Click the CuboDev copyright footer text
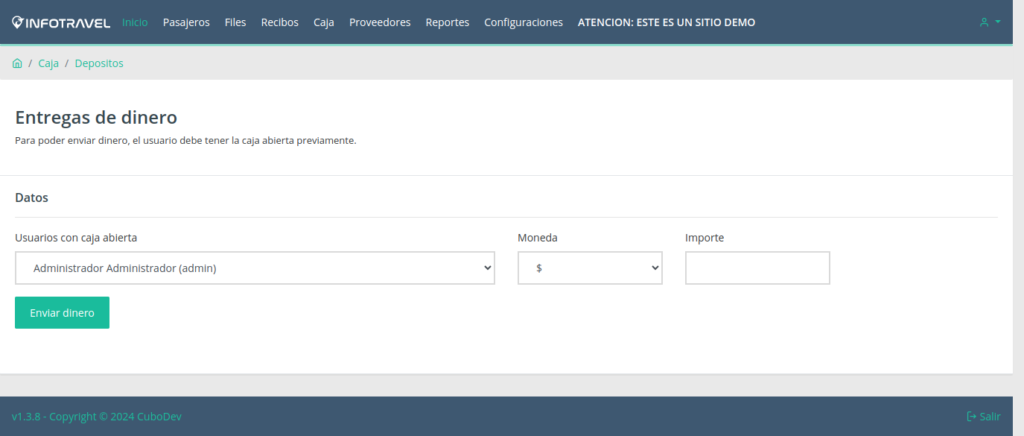 click(96, 416)
